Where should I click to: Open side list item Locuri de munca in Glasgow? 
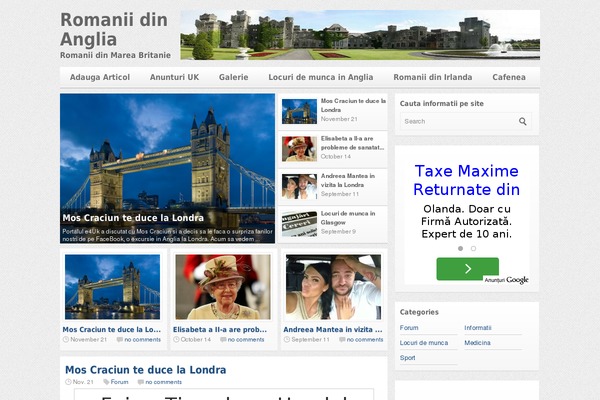tap(348, 218)
